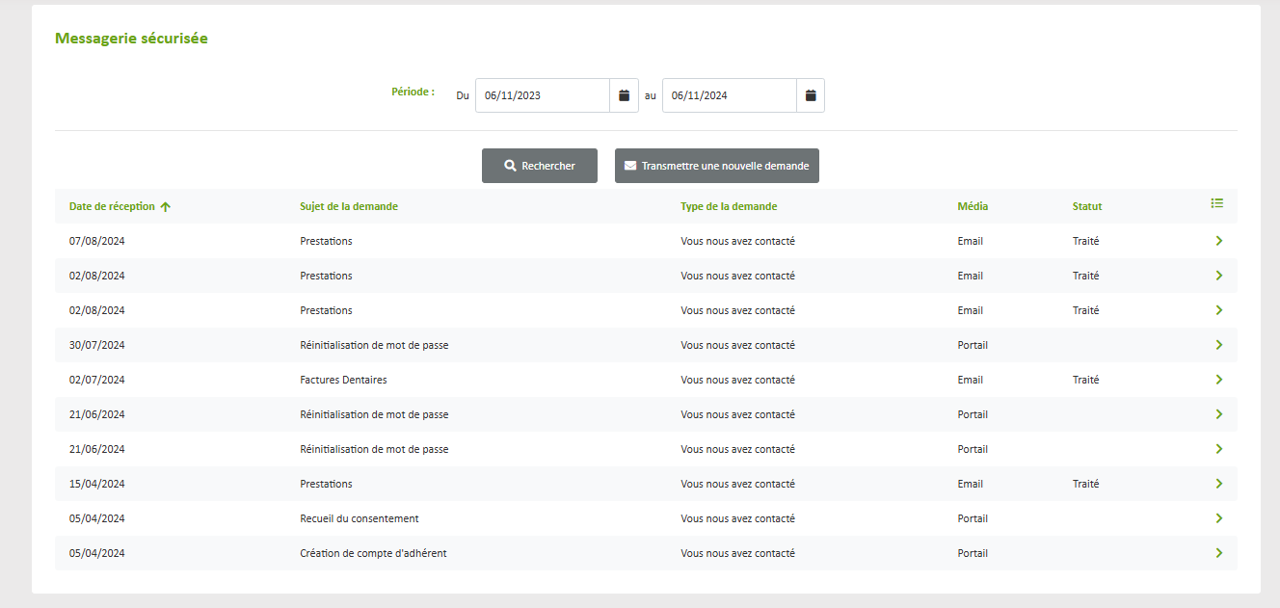The height and width of the screenshot is (608, 1280).
Task: Expand the Recueil du consentement row chevron
Action: tap(1219, 519)
